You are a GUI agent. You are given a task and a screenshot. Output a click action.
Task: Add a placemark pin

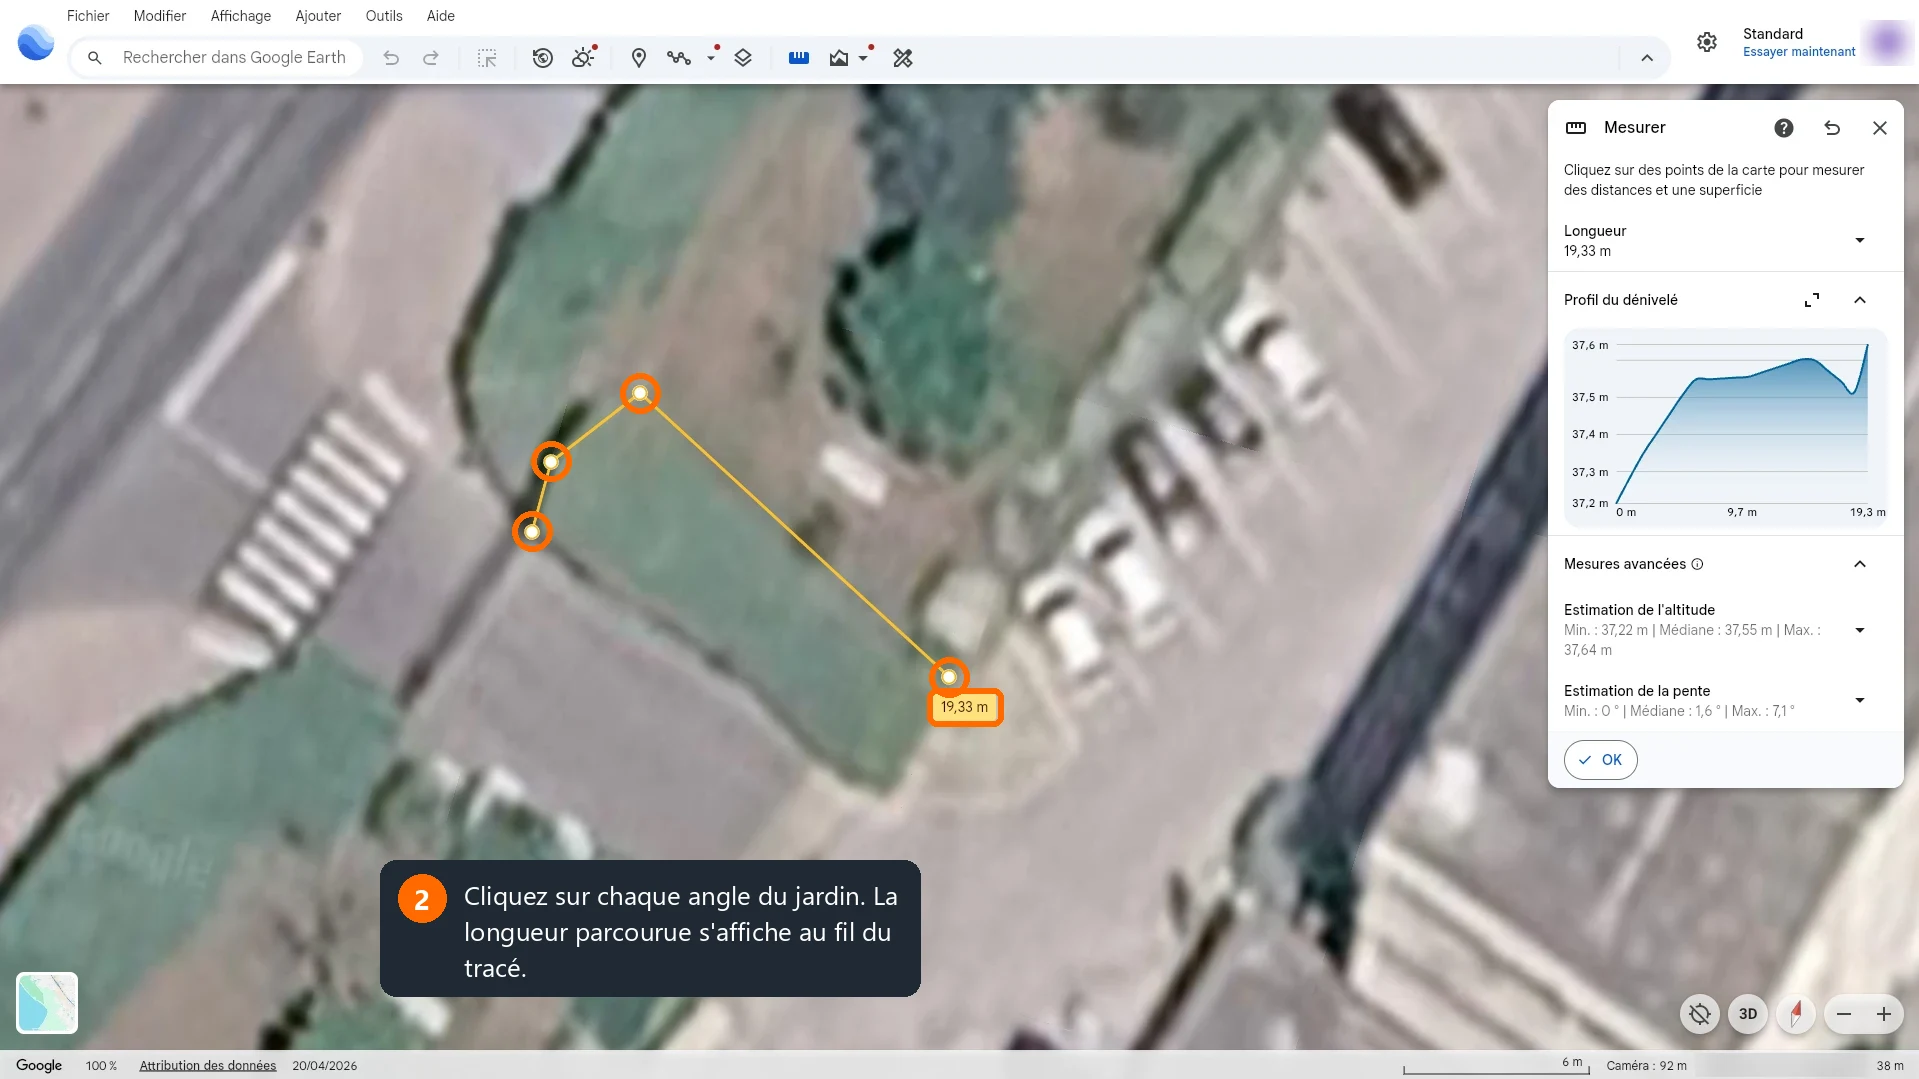click(639, 58)
